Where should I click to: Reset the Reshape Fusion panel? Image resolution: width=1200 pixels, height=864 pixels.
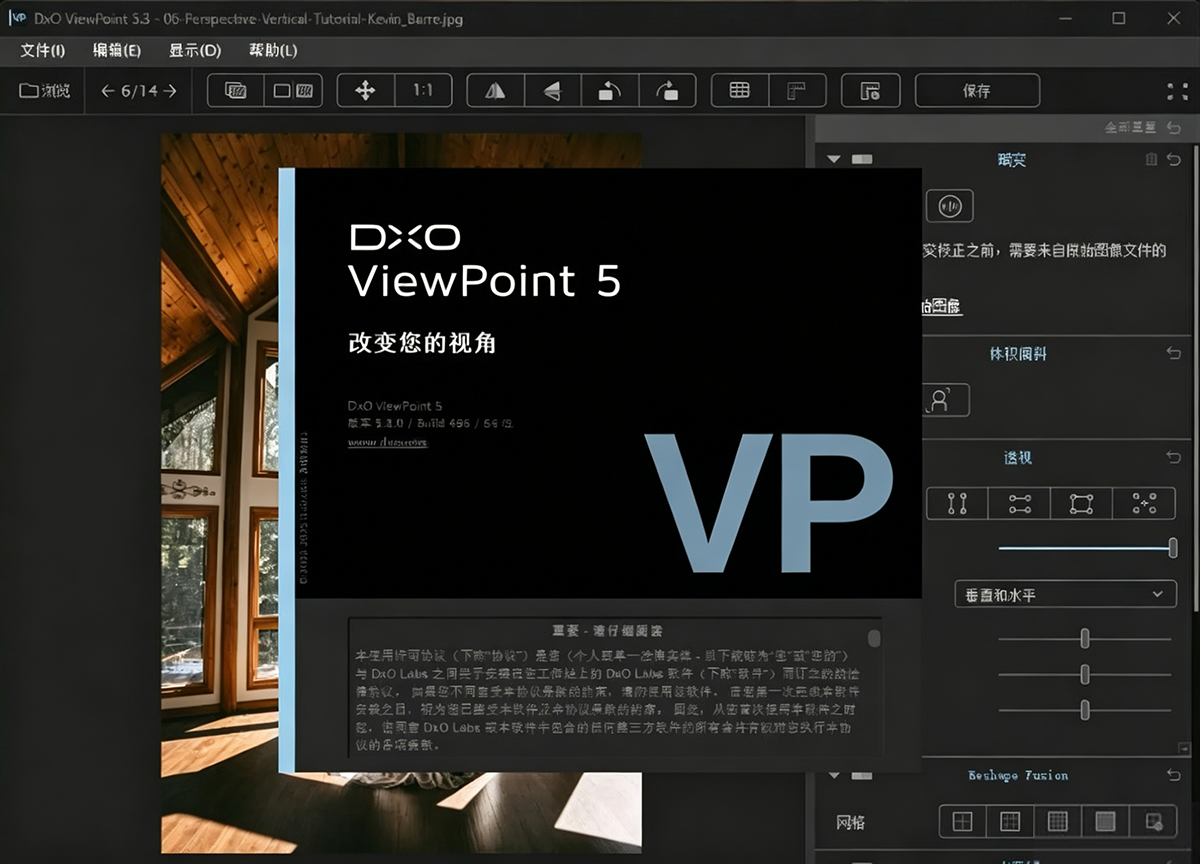1174,775
